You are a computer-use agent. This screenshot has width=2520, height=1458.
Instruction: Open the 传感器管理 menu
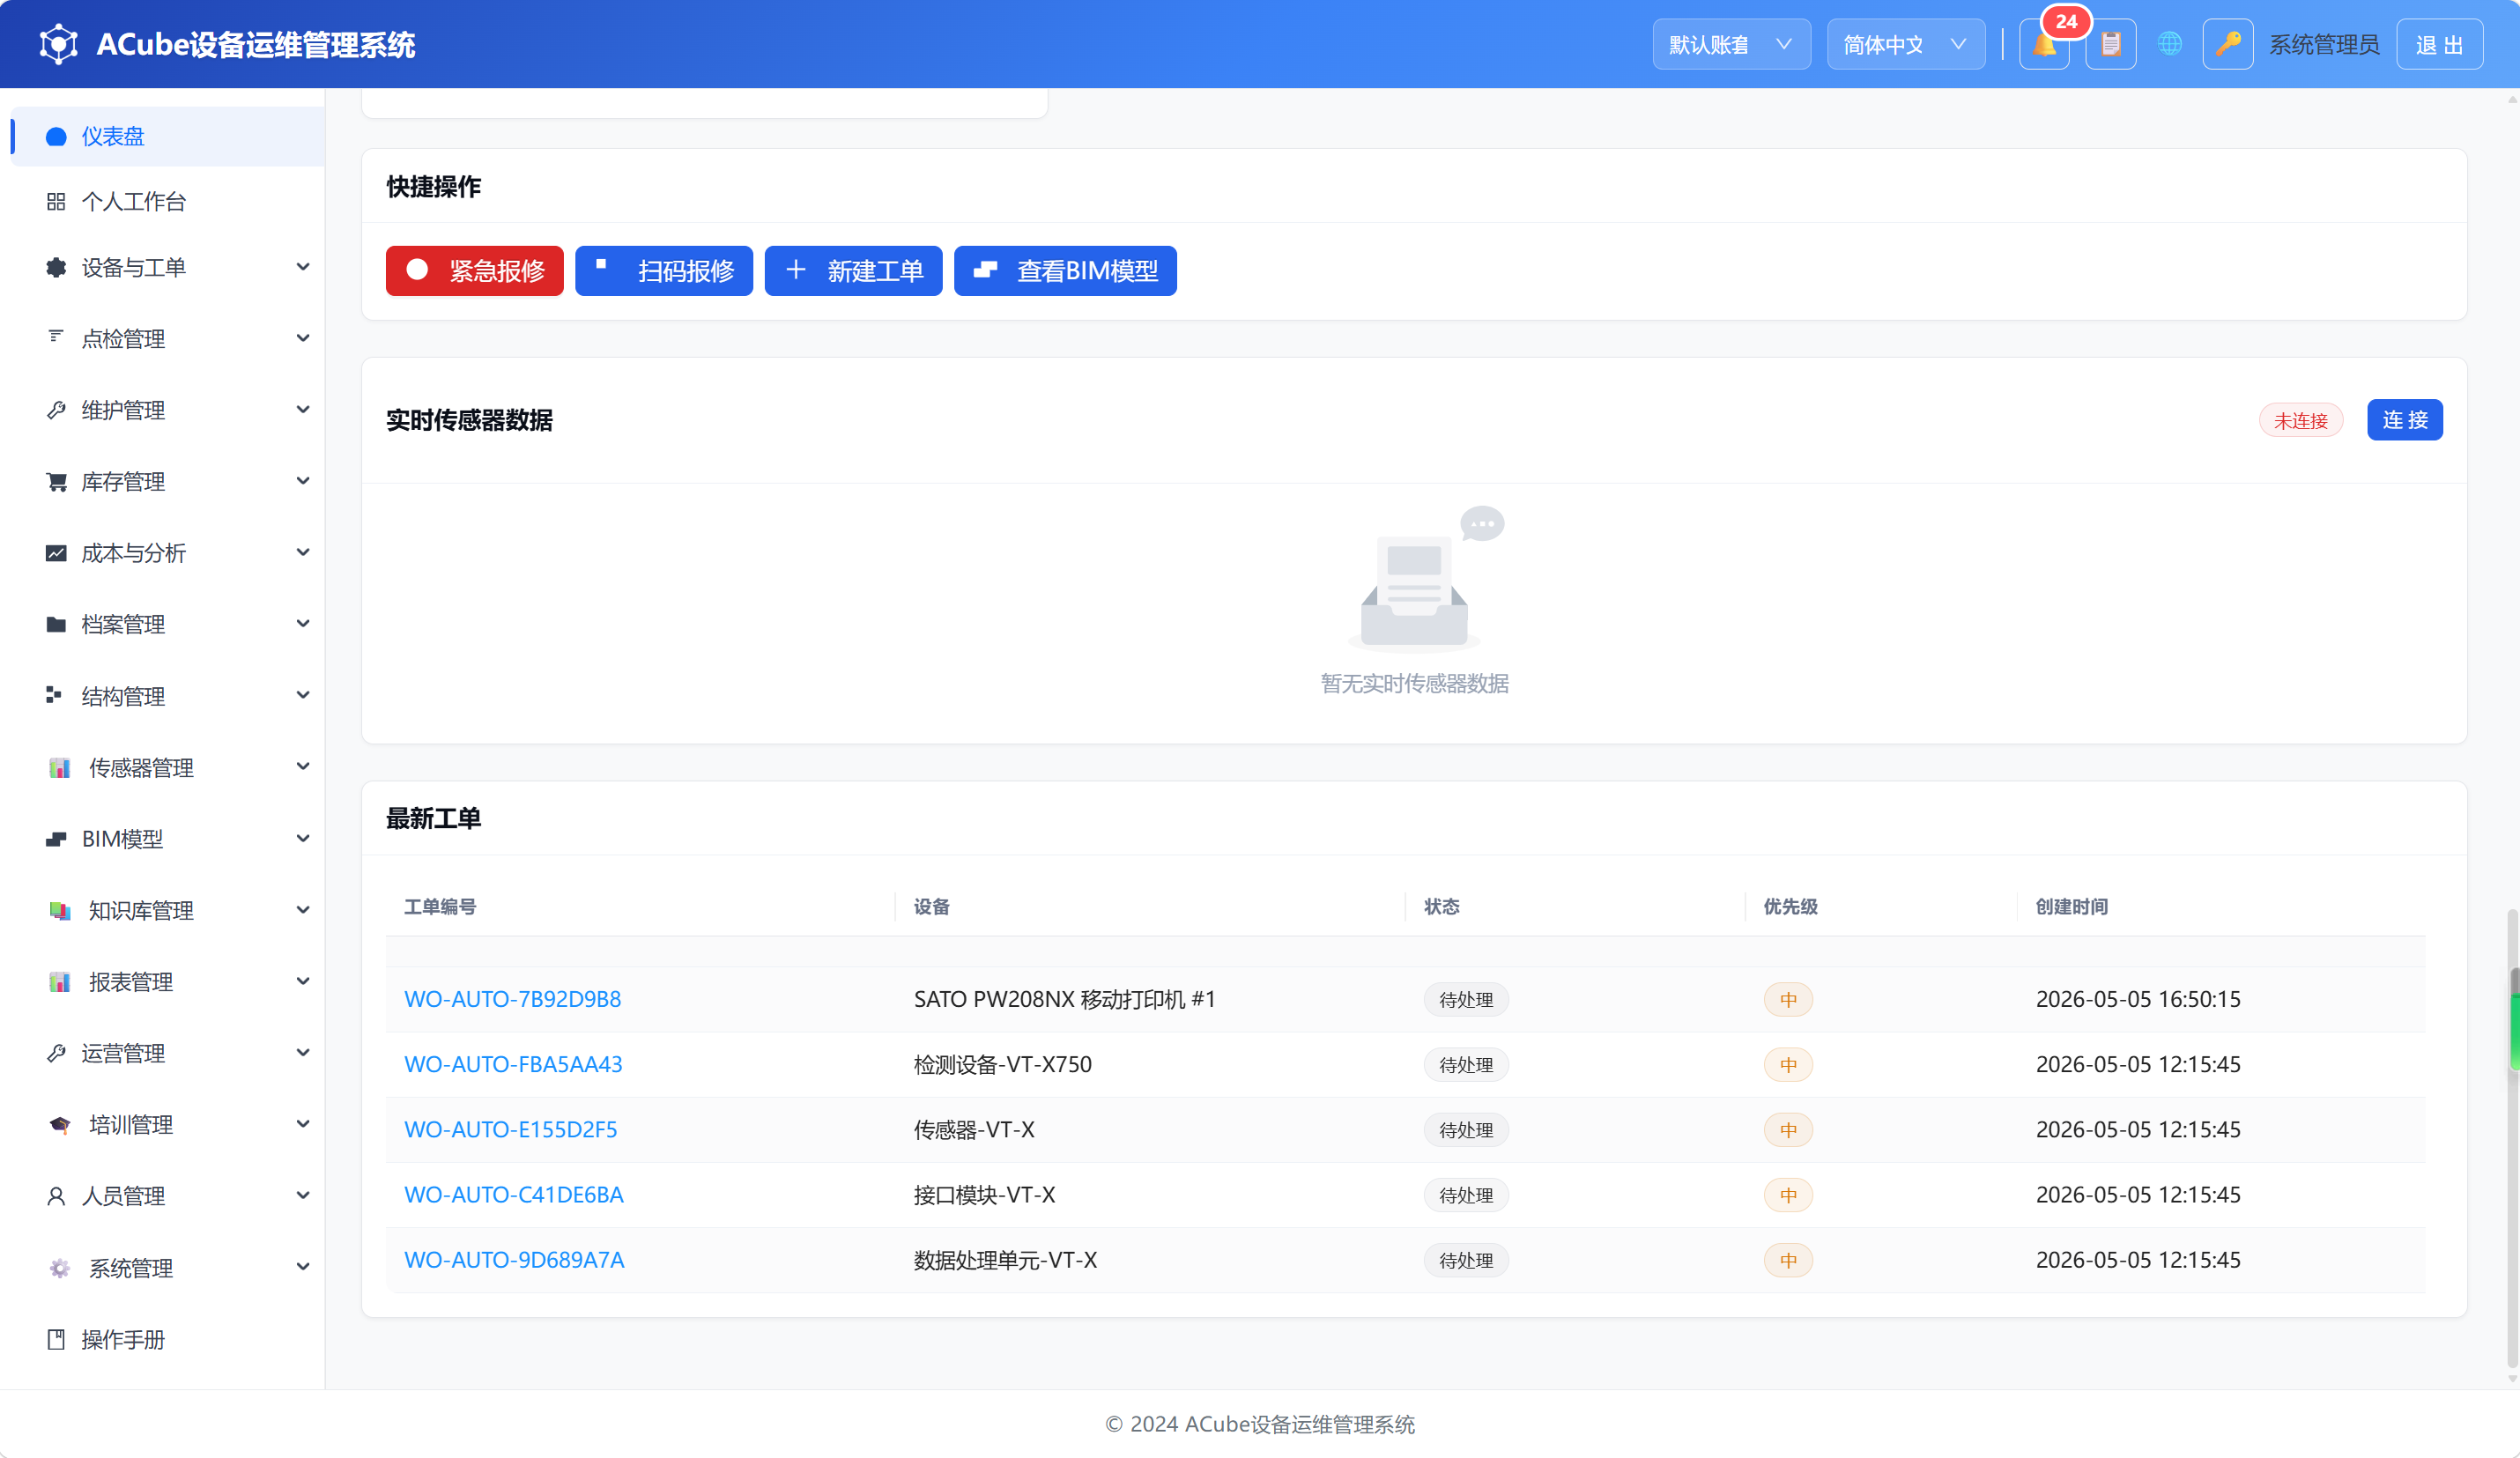coord(167,767)
